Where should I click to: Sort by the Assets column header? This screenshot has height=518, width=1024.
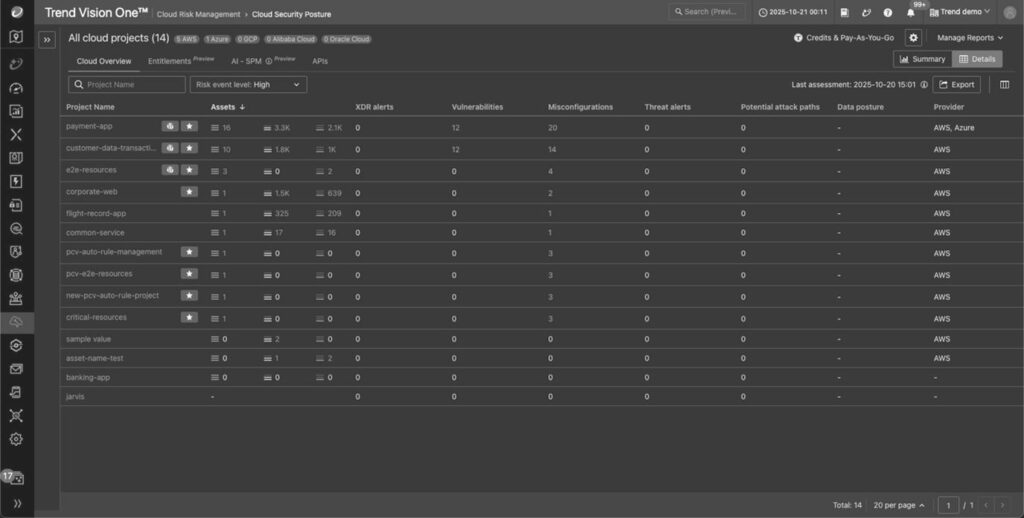tap(227, 106)
